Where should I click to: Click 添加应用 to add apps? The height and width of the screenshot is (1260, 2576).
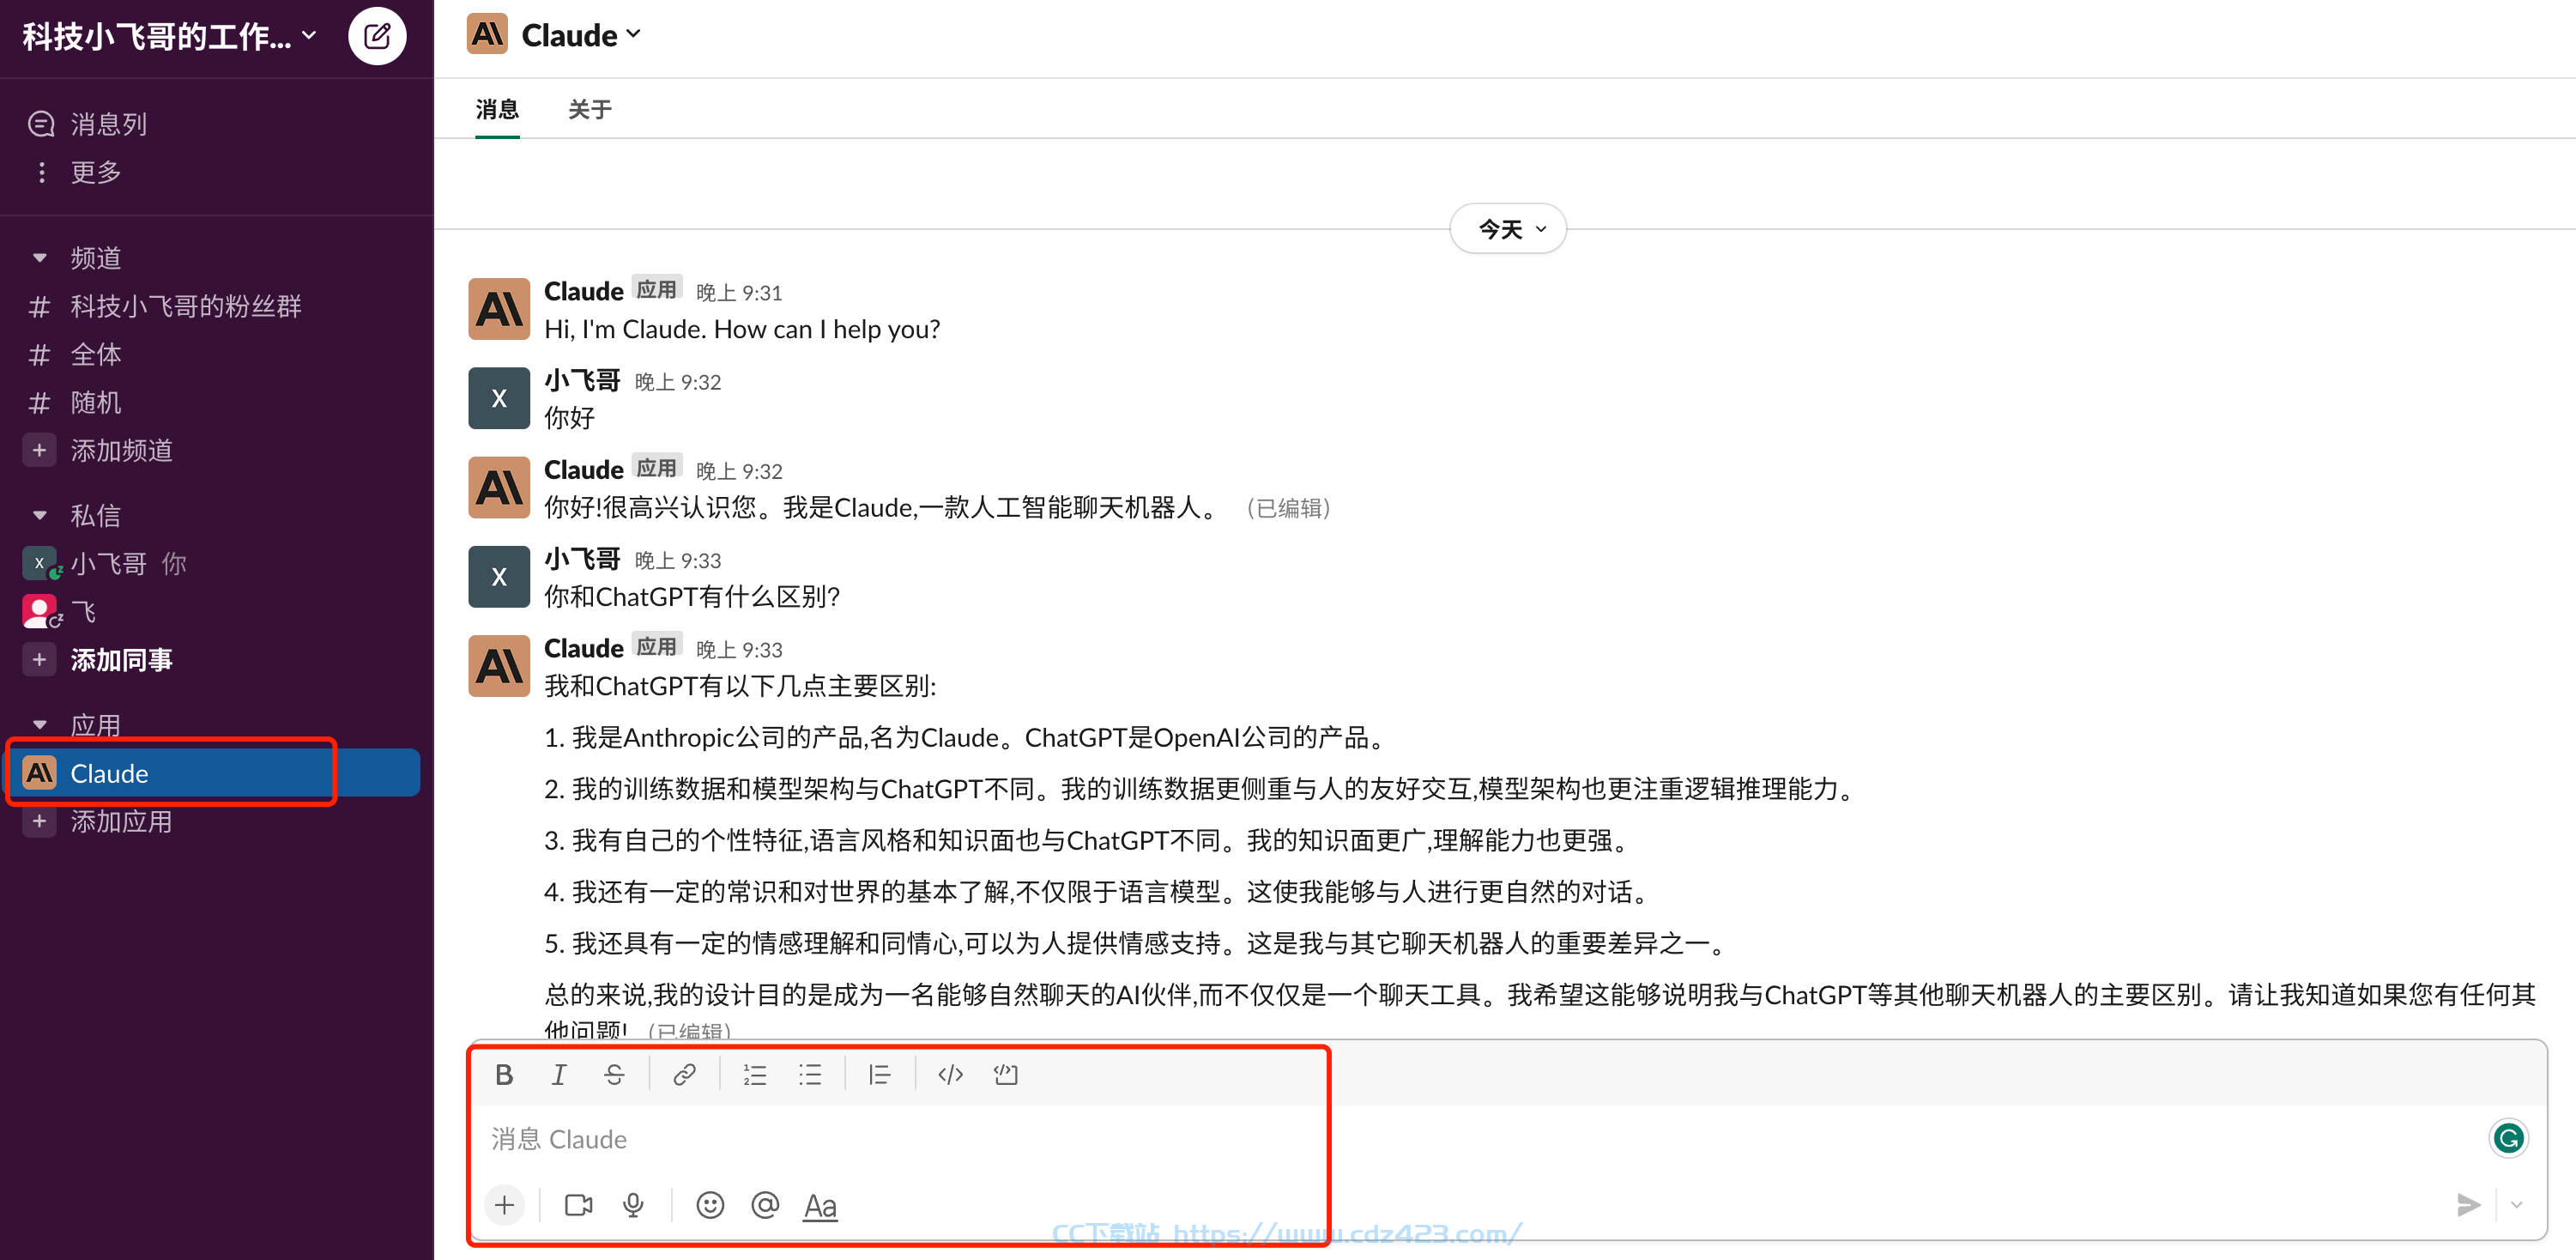pos(121,821)
